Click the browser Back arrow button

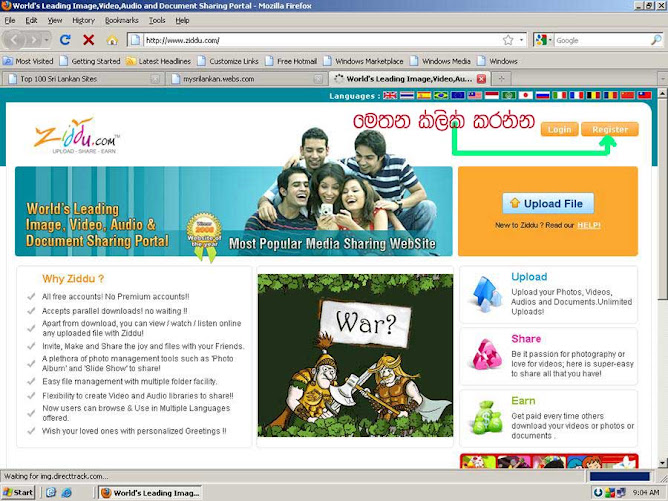click(x=14, y=40)
